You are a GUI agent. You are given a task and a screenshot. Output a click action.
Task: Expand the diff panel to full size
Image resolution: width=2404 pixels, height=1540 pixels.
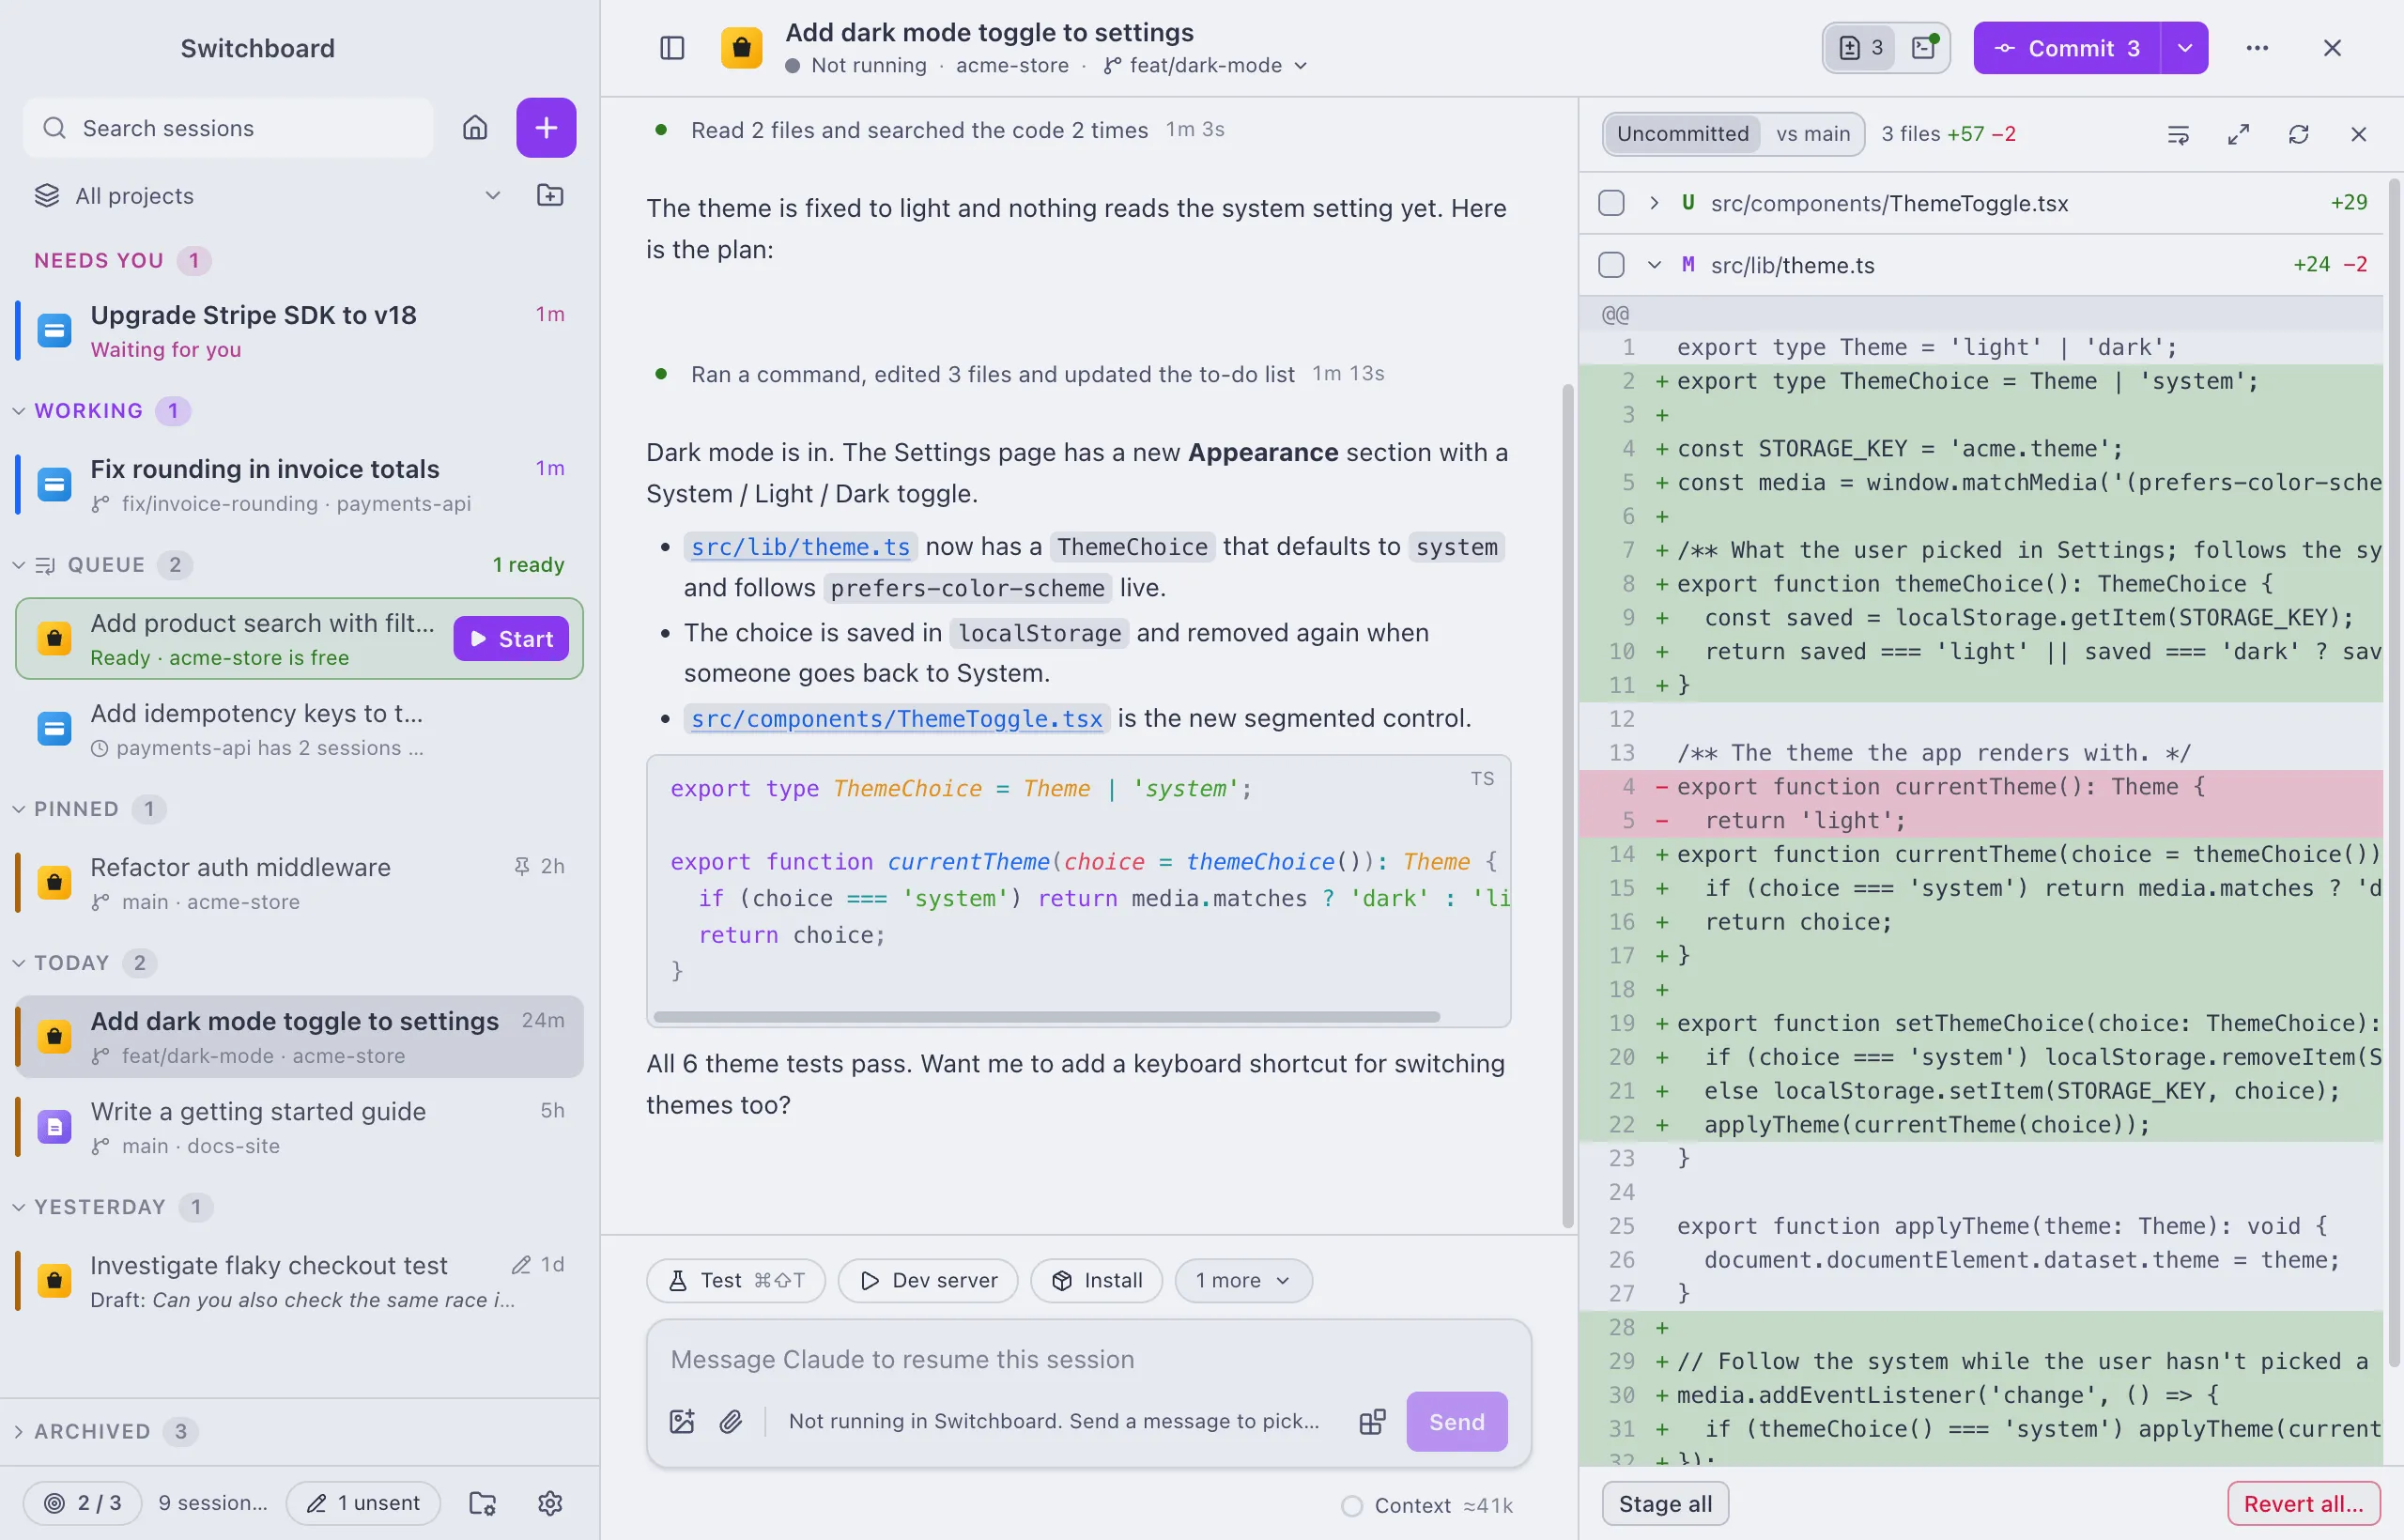click(2238, 134)
